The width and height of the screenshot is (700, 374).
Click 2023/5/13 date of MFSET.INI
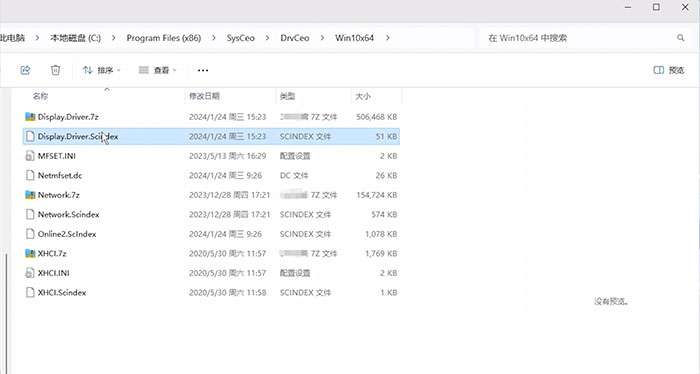click(x=227, y=156)
